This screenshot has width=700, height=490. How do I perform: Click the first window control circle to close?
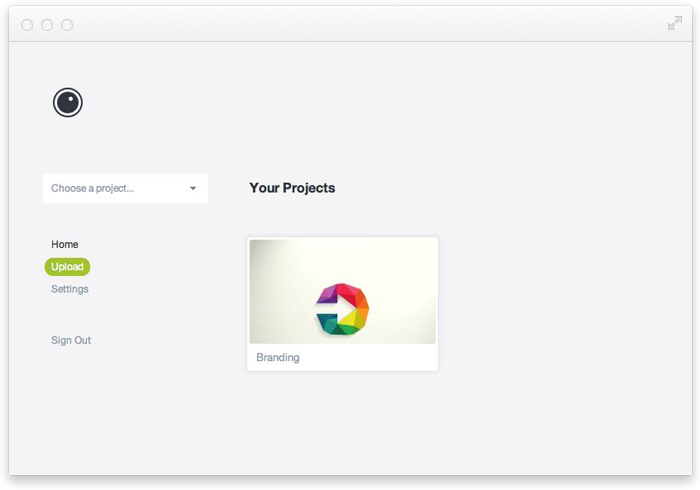pyautogui.click(x=27, y=25)
